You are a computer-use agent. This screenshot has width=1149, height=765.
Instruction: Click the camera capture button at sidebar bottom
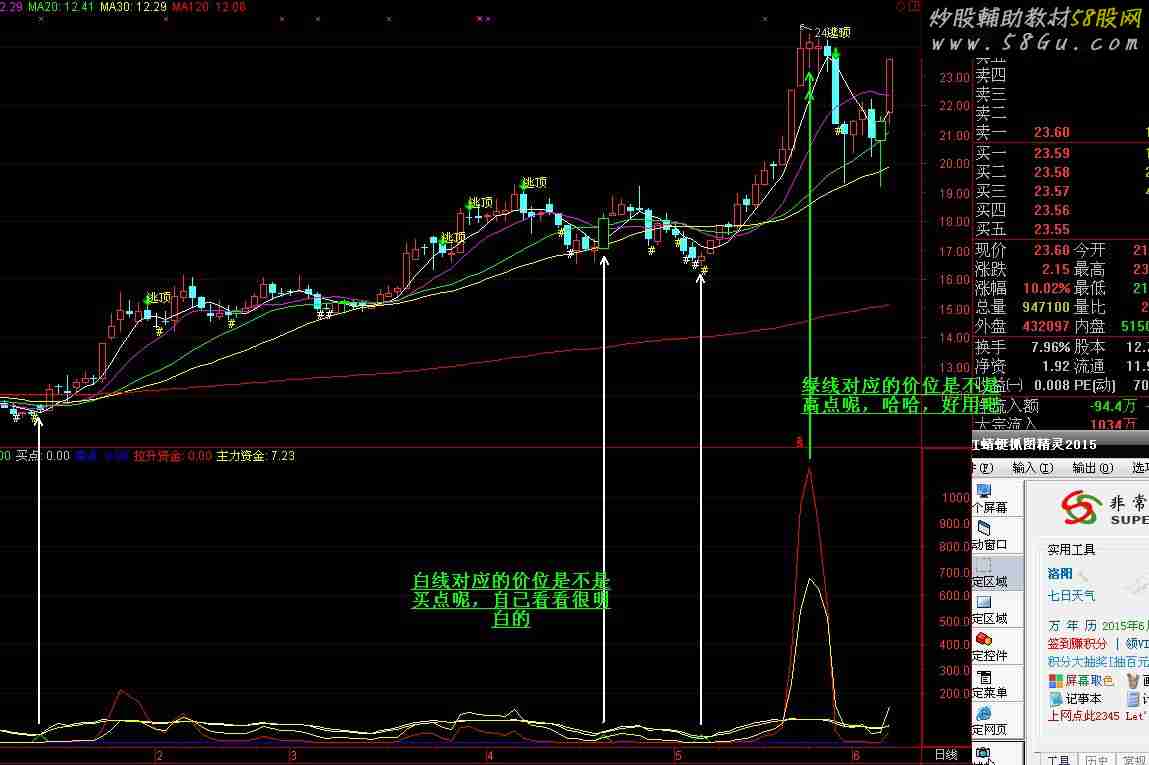pyautogui.click(x=983, y=753)
